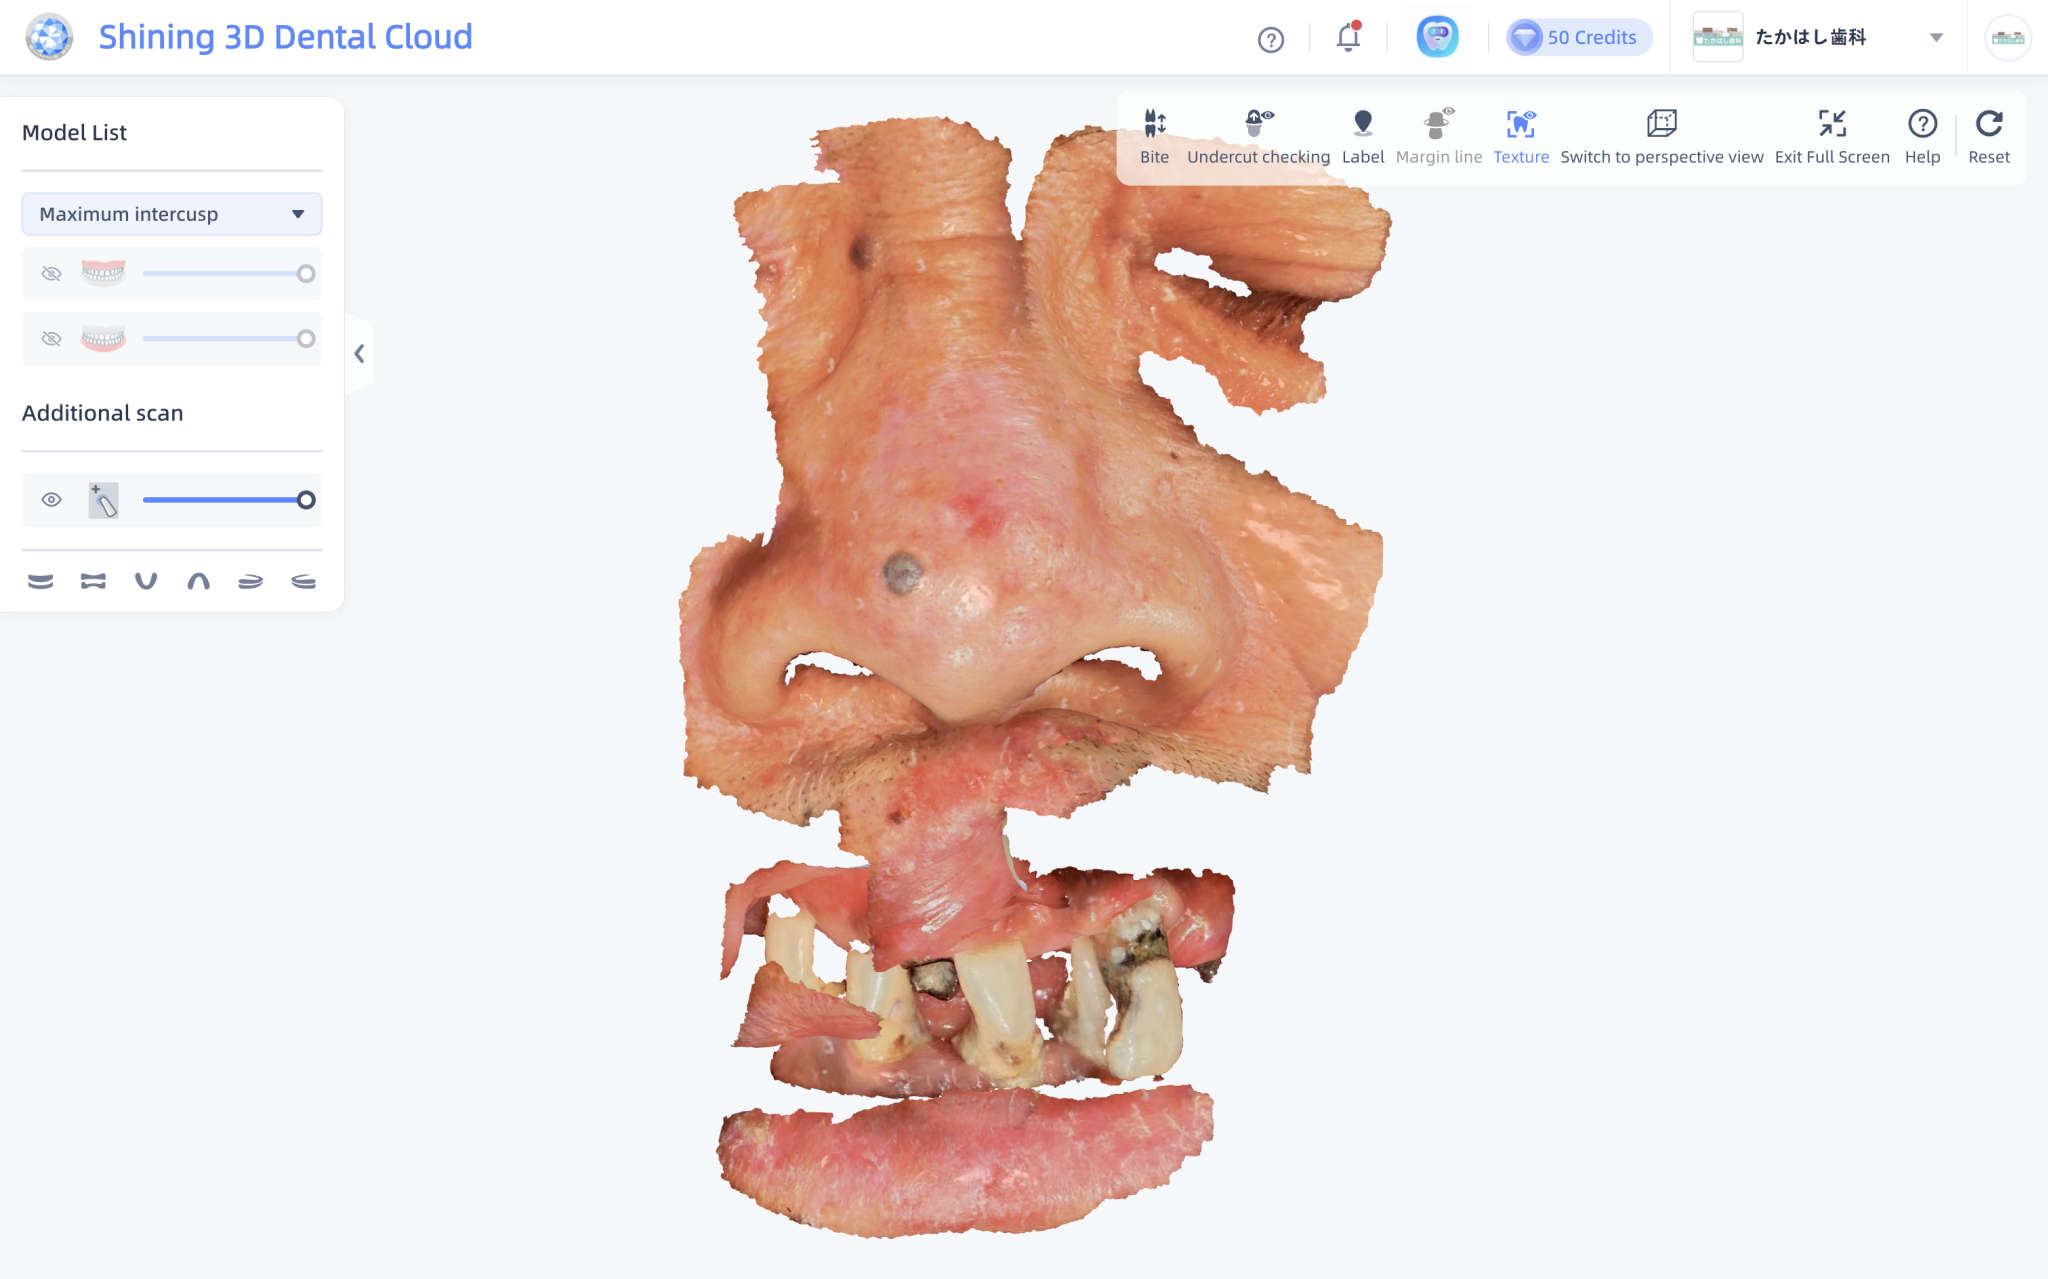Click Switch to perspective view

[1661, 124]
